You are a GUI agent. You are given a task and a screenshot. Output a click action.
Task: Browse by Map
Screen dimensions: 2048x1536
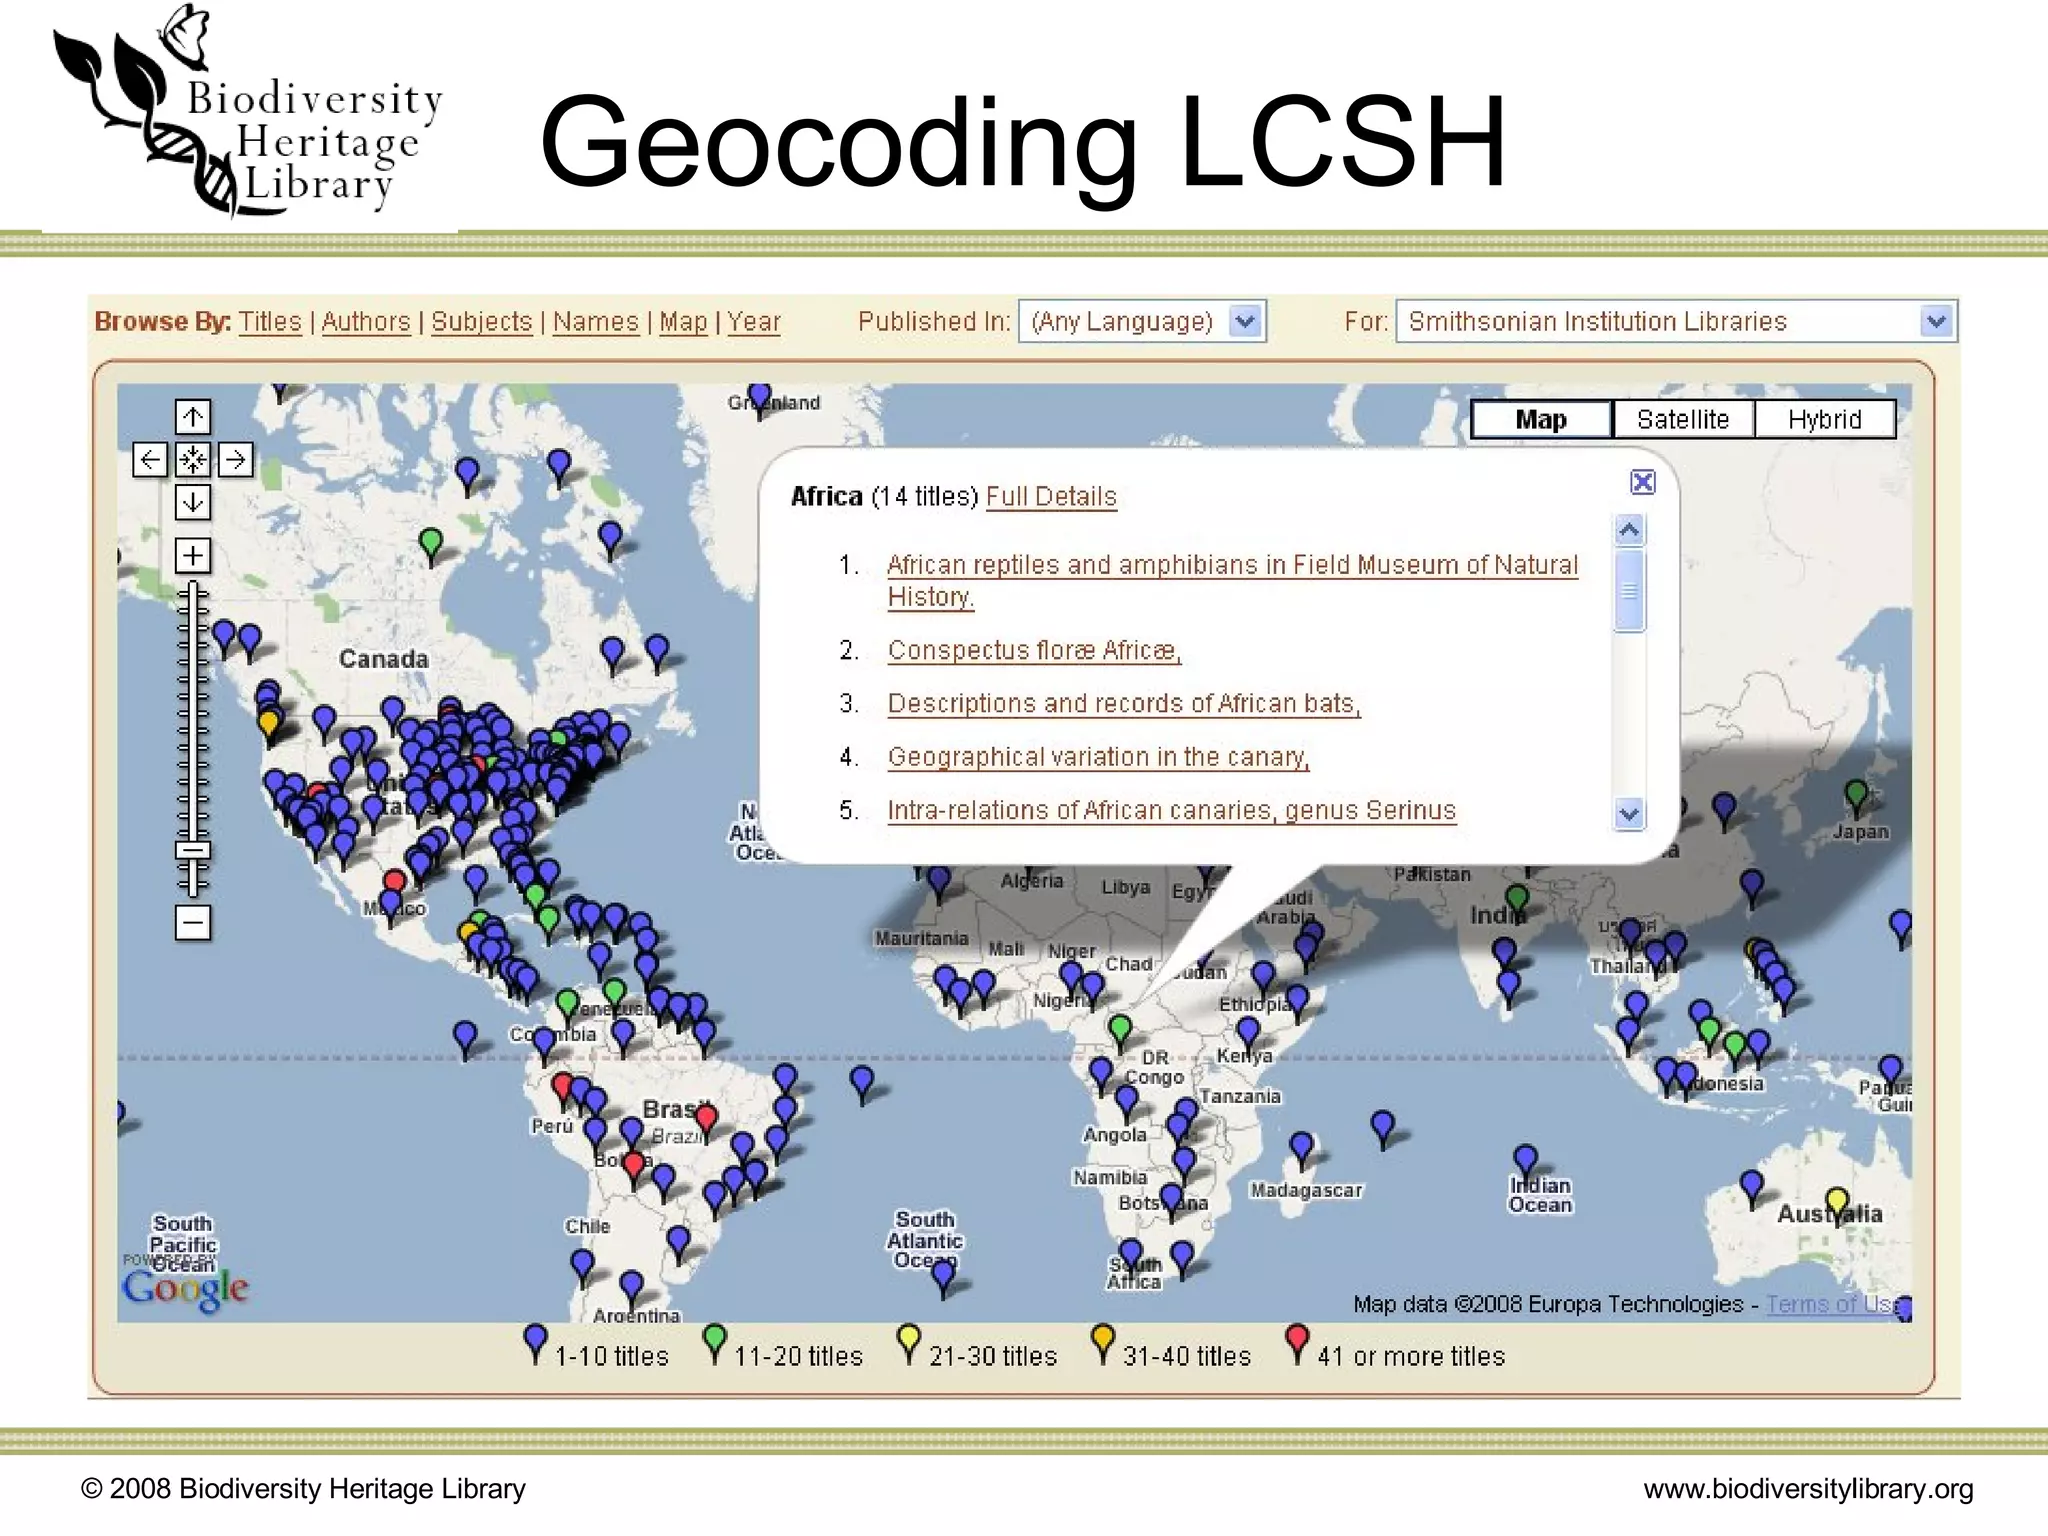(x=683, y=322)
